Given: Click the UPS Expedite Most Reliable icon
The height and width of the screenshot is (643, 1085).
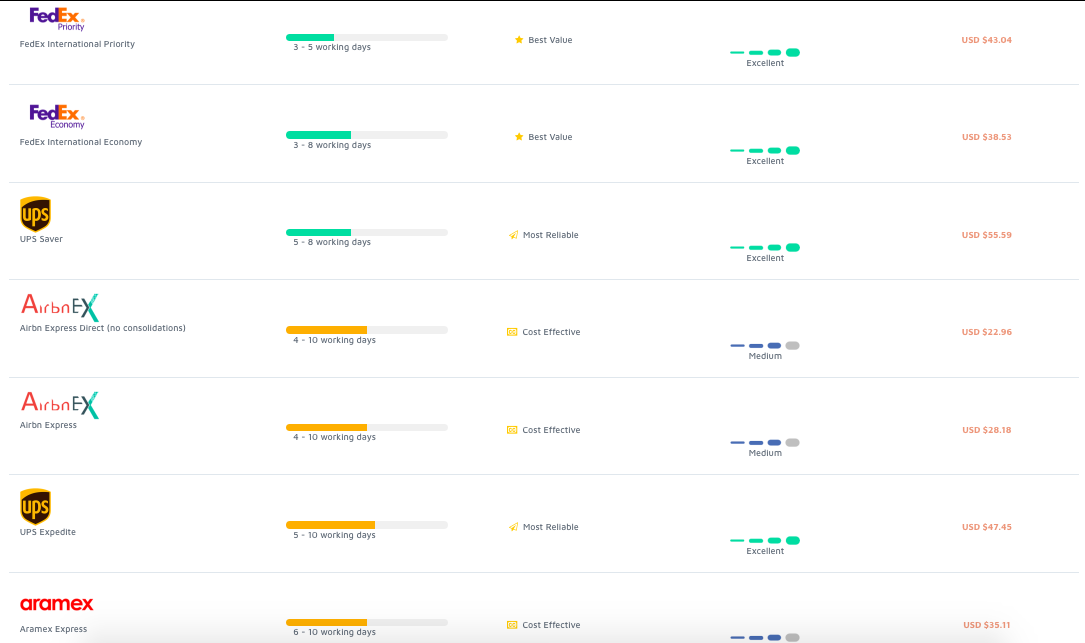Looking at the screenshot, I should click(x=513, y=527).
